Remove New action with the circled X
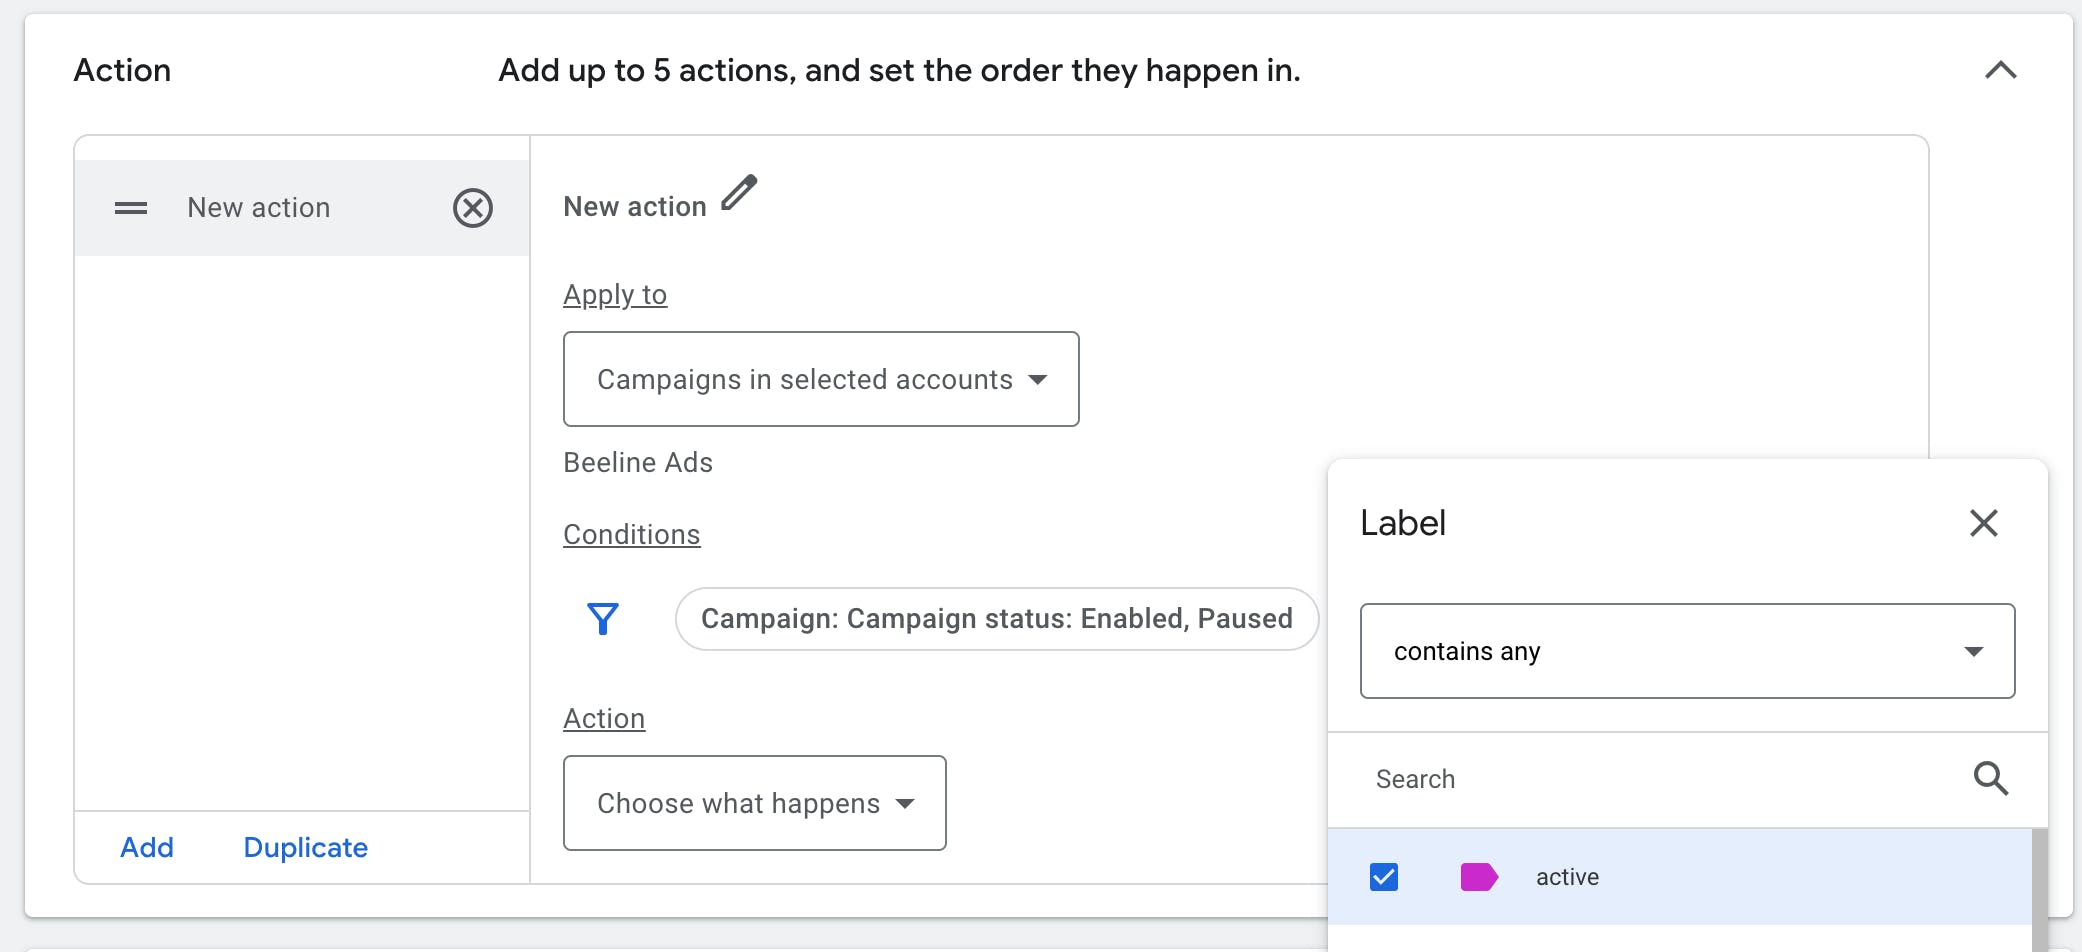The image size is (2082, 952). pyautogui.click(x=473, y=208)
